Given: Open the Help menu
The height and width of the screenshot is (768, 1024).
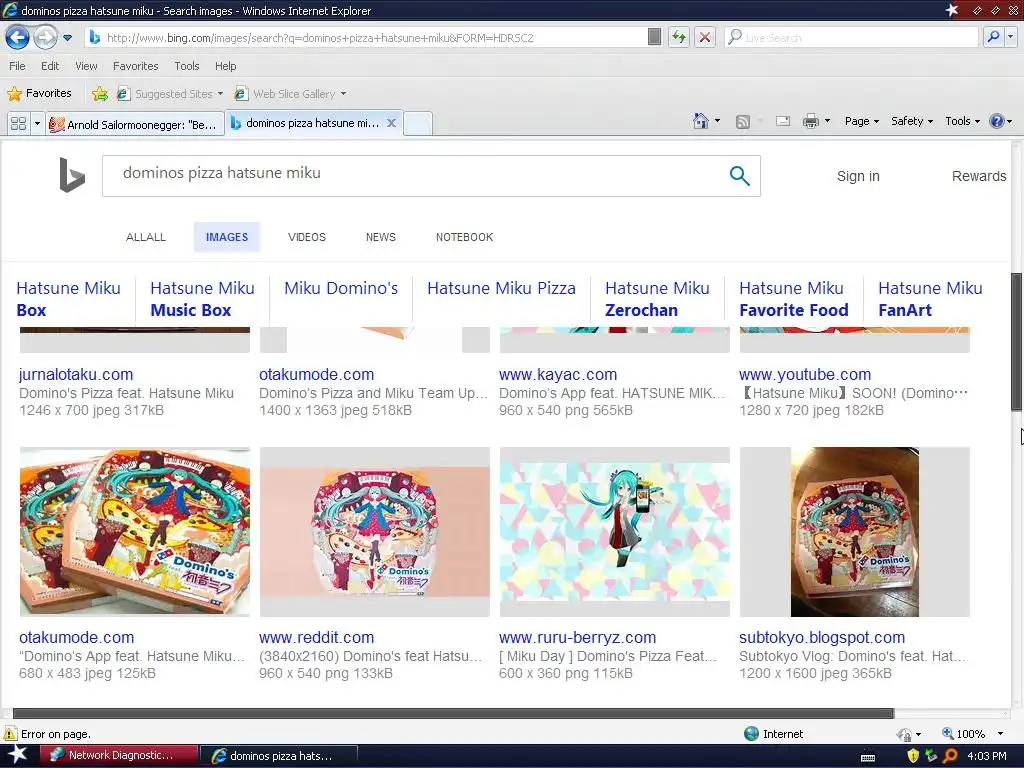Looking at the screenshot, I should (x=225, y=66).
